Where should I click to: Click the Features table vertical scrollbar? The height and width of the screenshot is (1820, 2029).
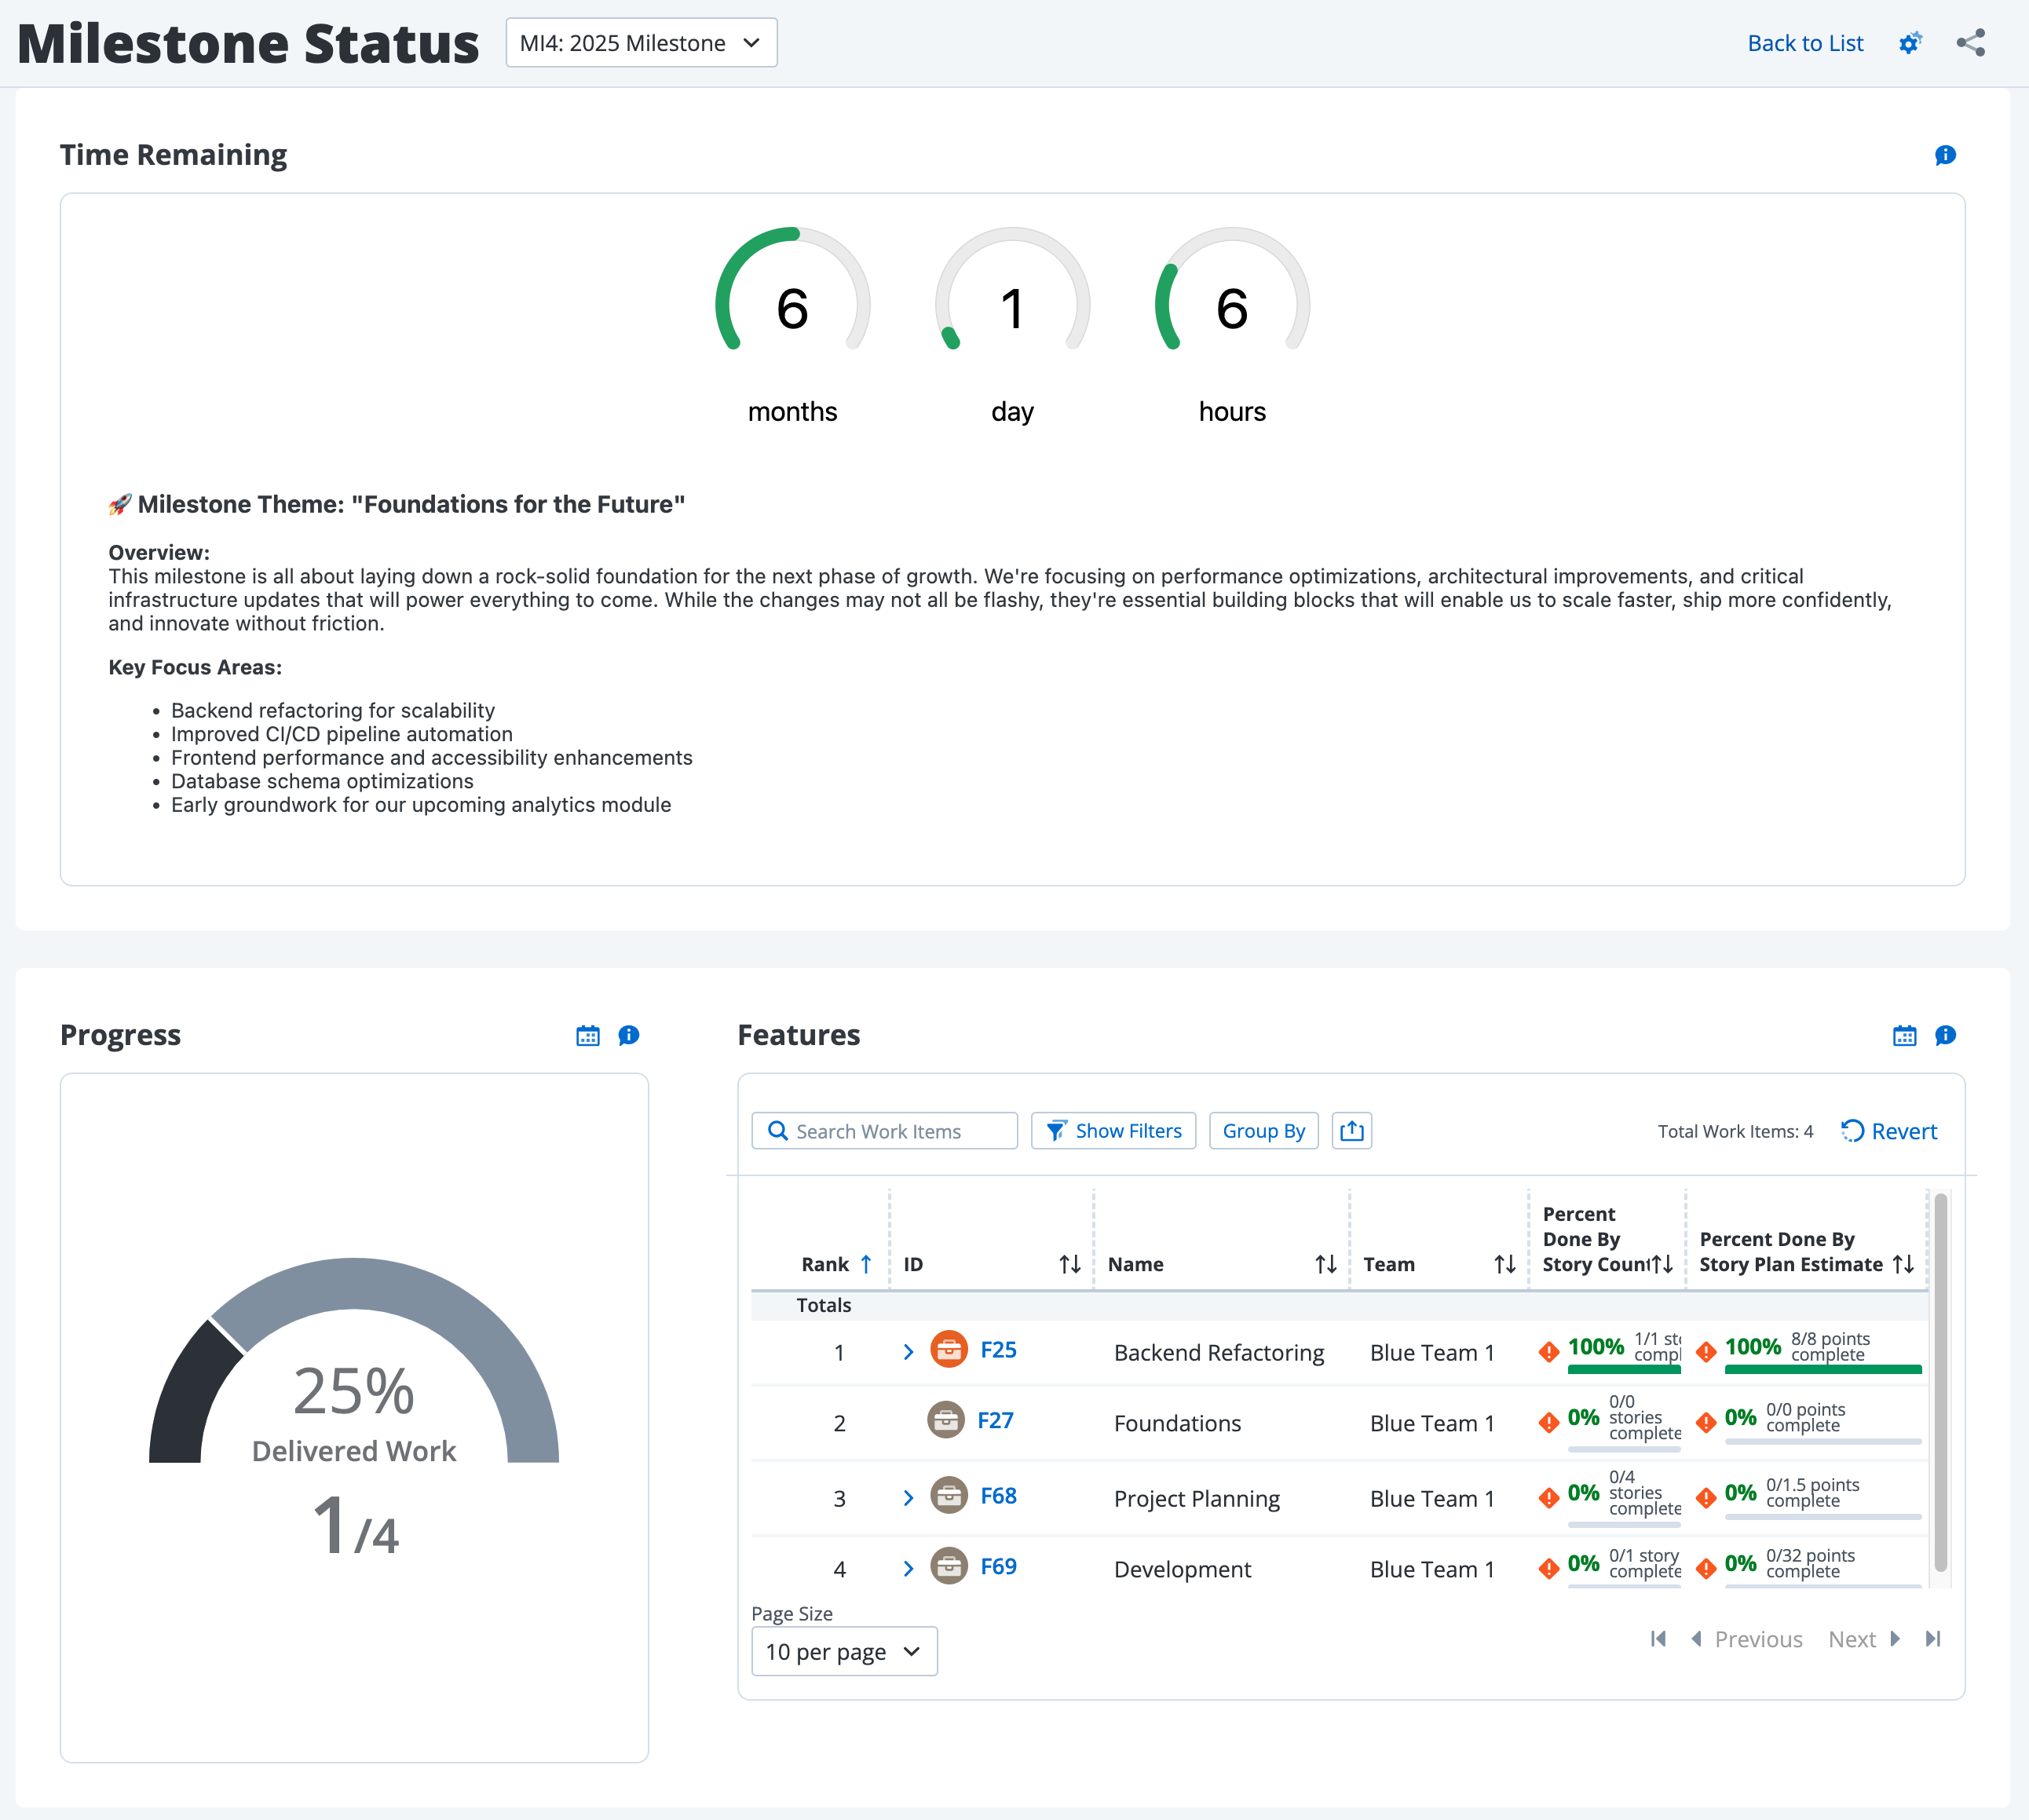point(1940,1383)
